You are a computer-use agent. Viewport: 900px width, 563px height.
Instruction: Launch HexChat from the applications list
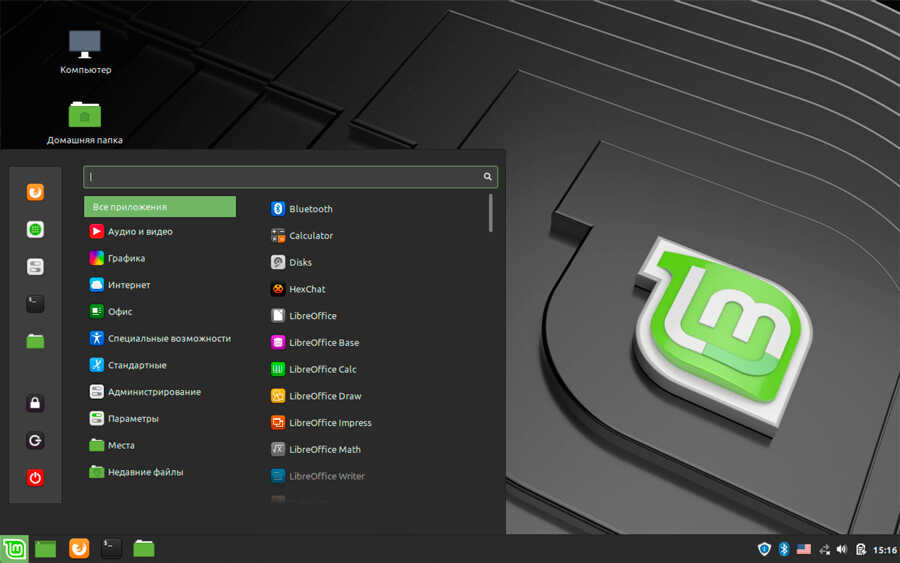point(306,289)
